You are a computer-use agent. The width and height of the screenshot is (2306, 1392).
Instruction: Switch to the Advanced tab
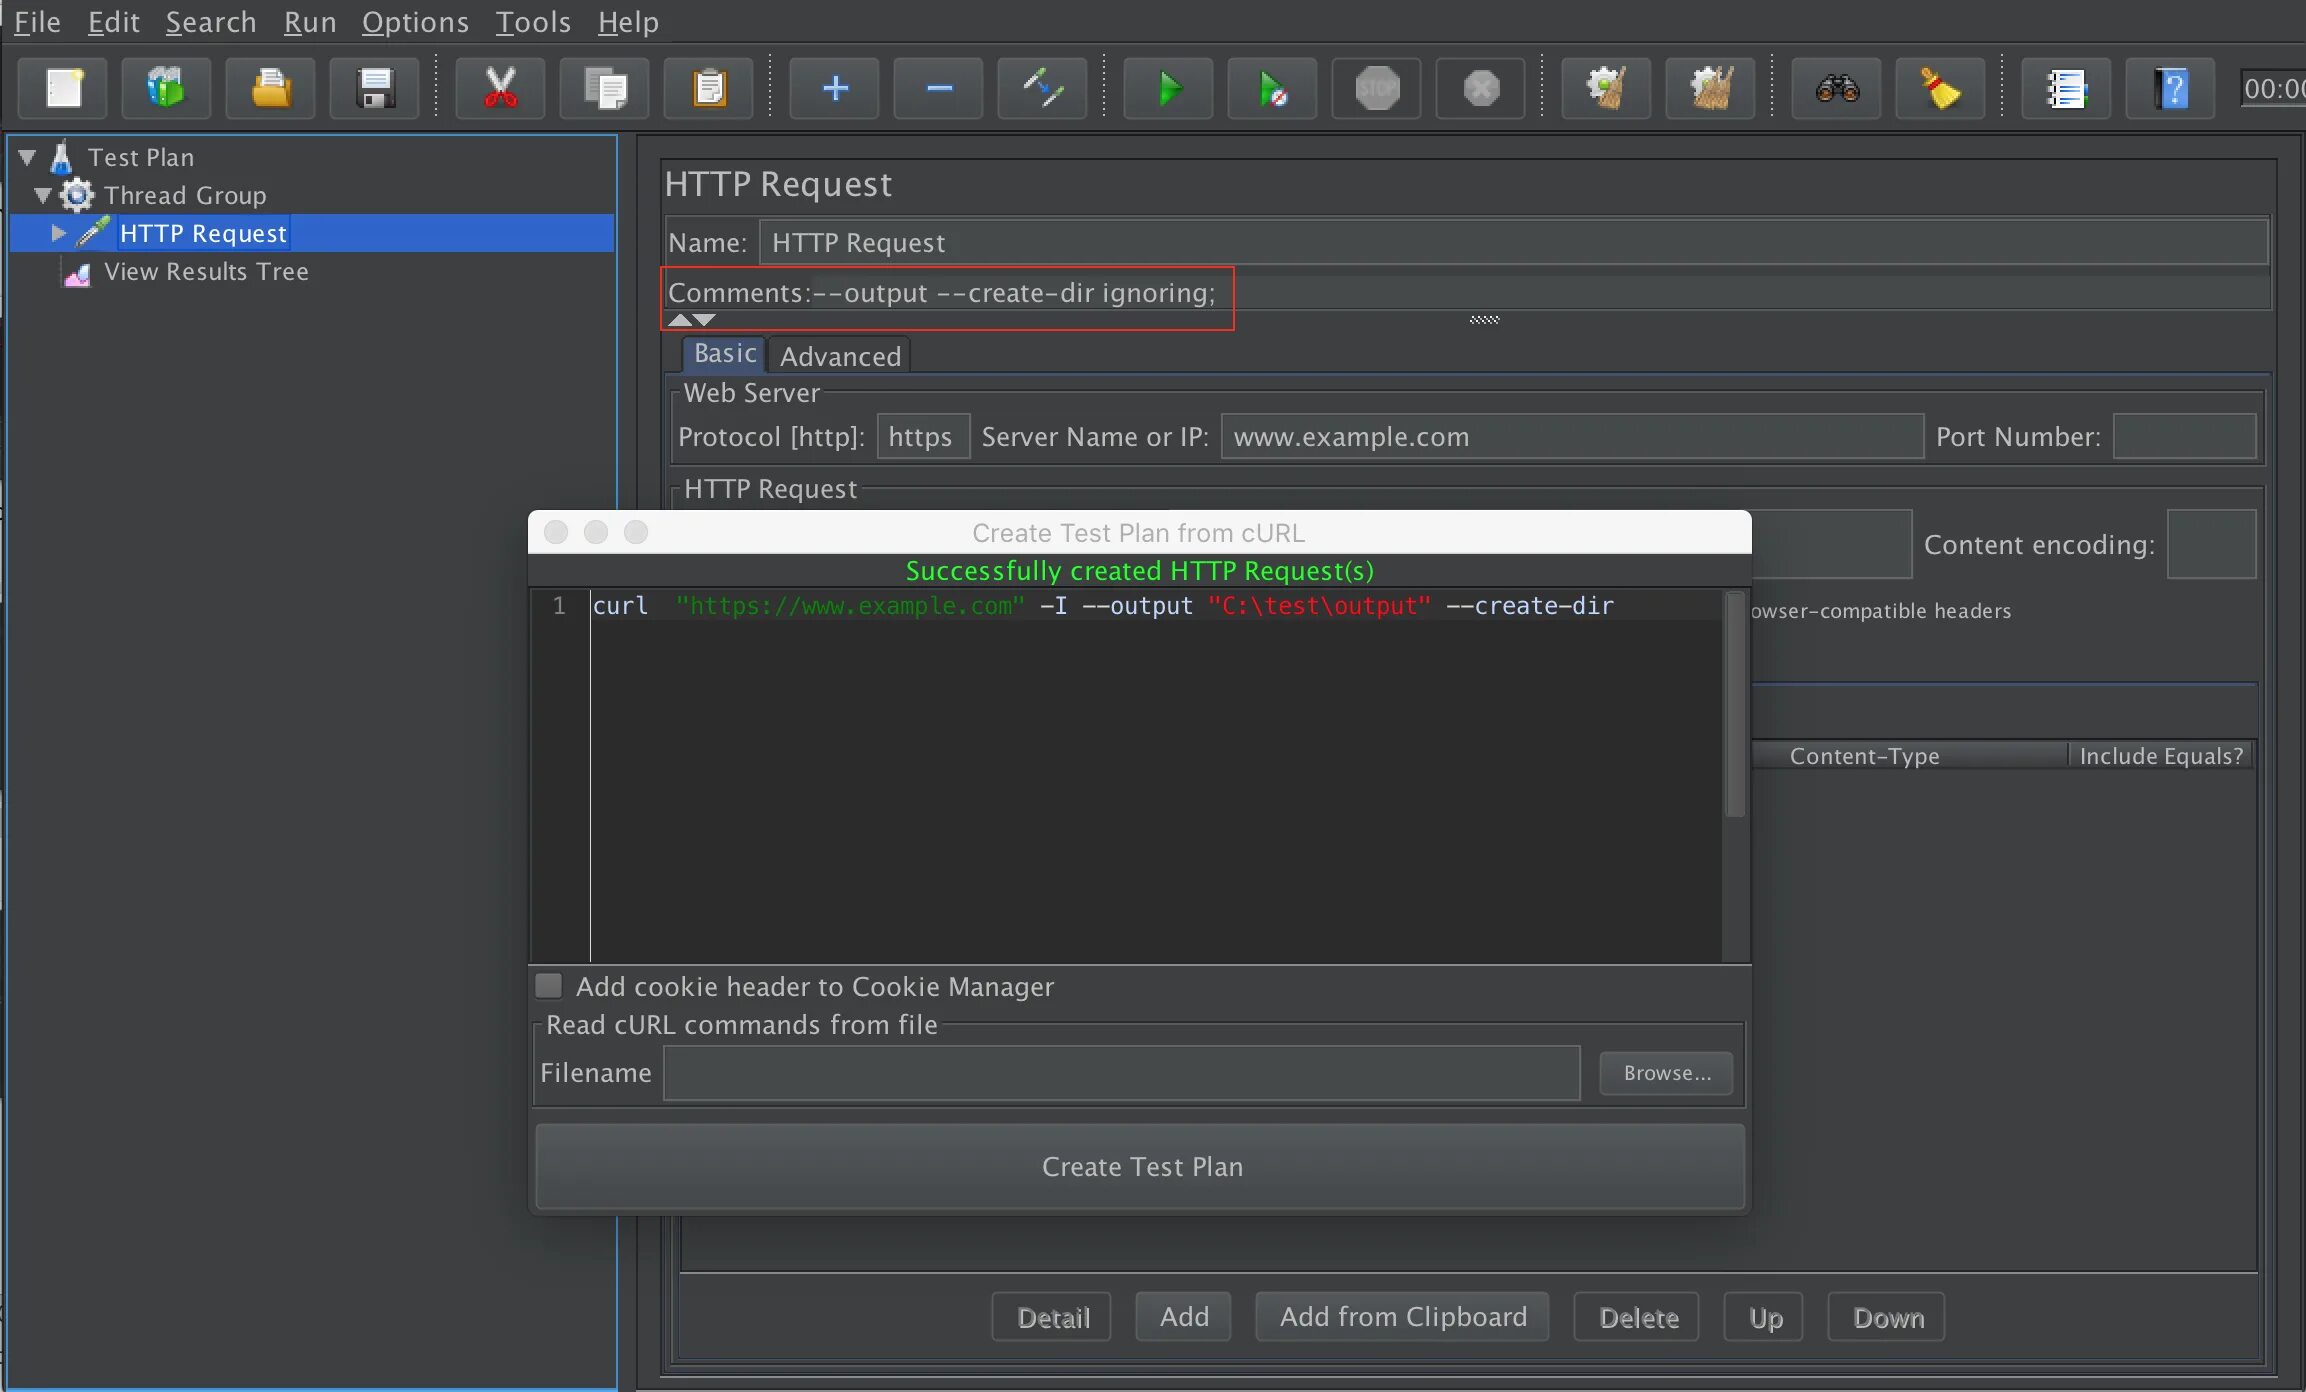pyautogui.click(x=838, y=353)
